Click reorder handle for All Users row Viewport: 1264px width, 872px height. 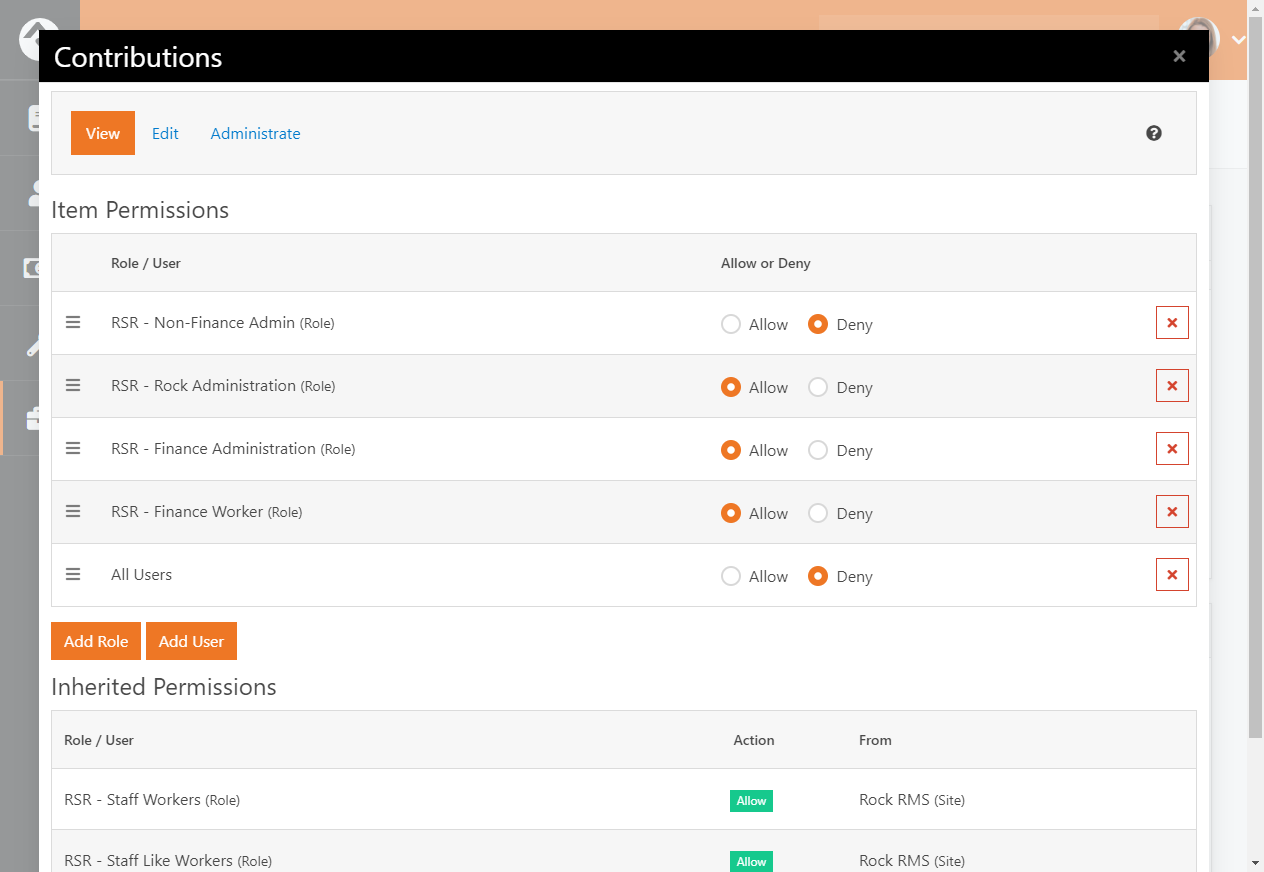pos(73,574)
